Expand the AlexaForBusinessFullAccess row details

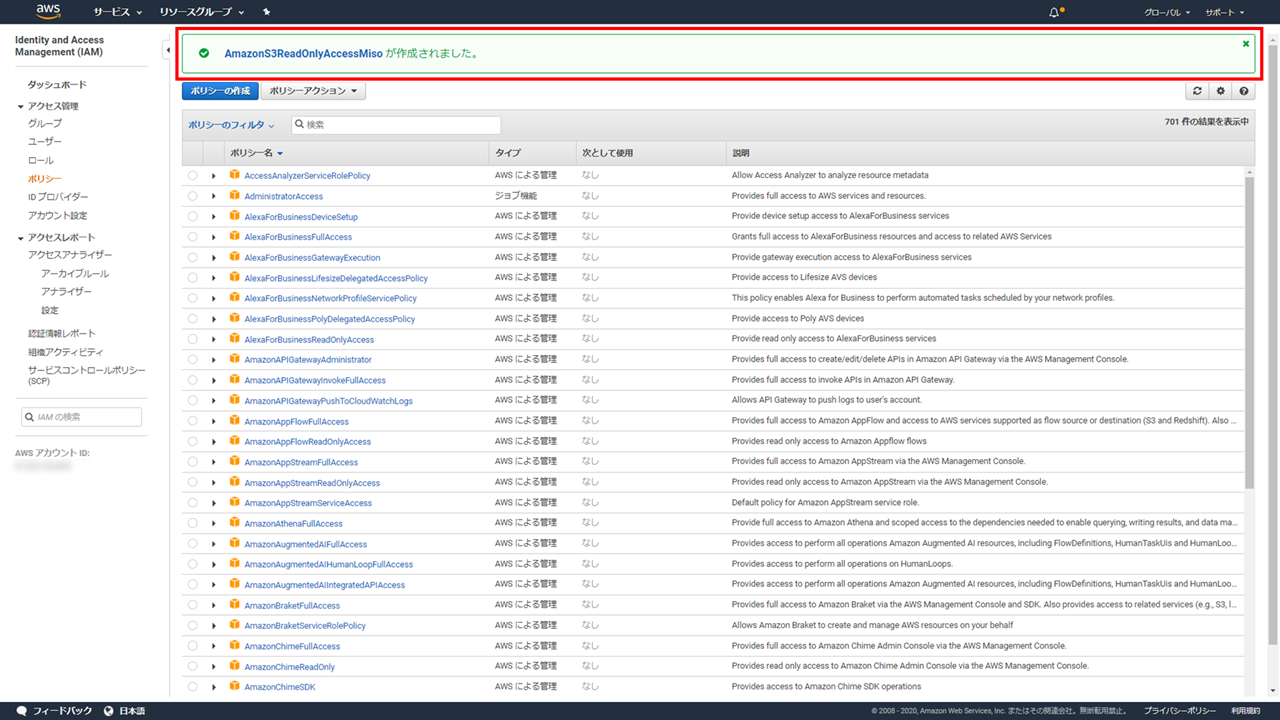(x=213, y=237)
